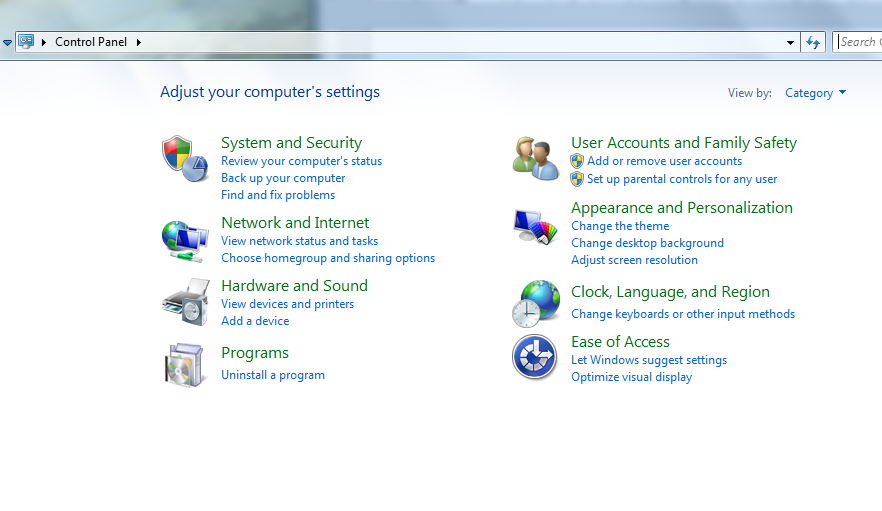Click Add or remove user accounts text
The width and height of the screenshot is (882, 511).
[x=664, y=161]
